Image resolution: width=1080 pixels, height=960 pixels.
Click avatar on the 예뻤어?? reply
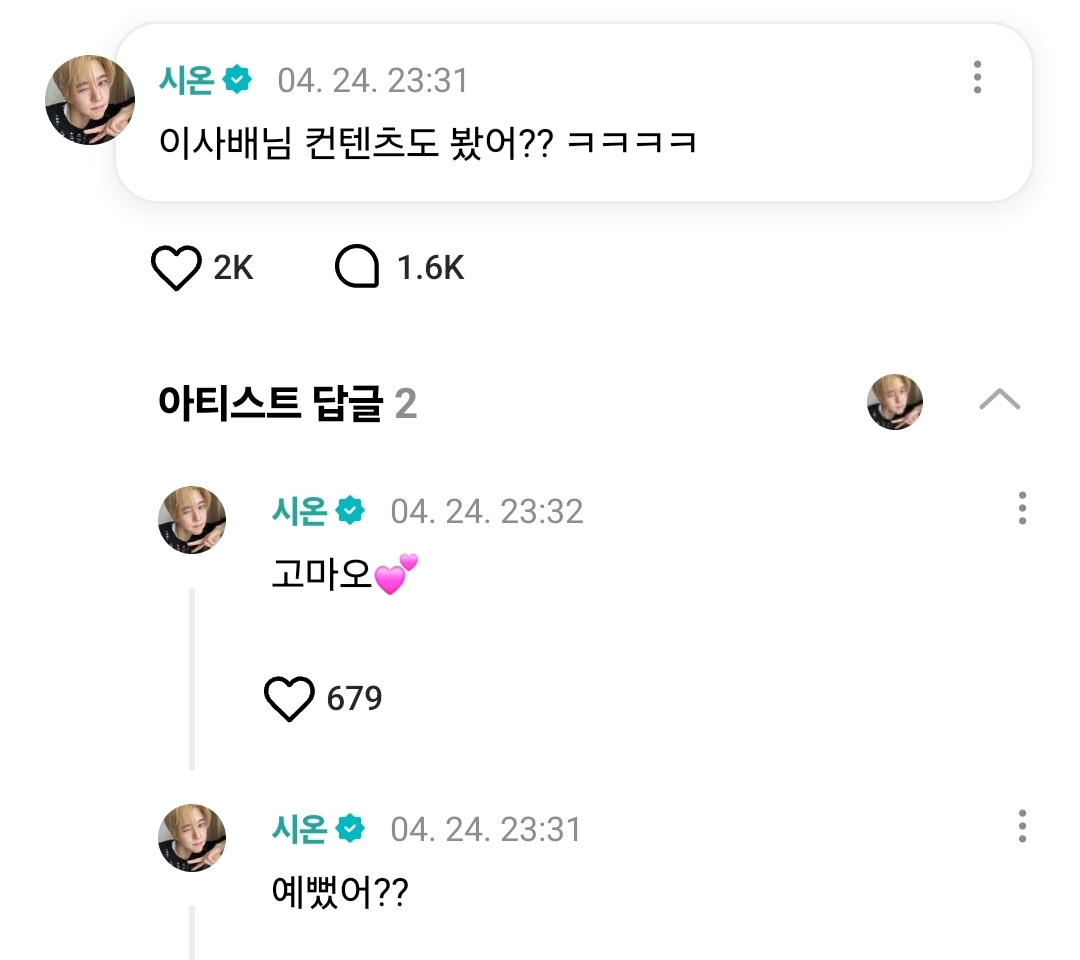192,838
